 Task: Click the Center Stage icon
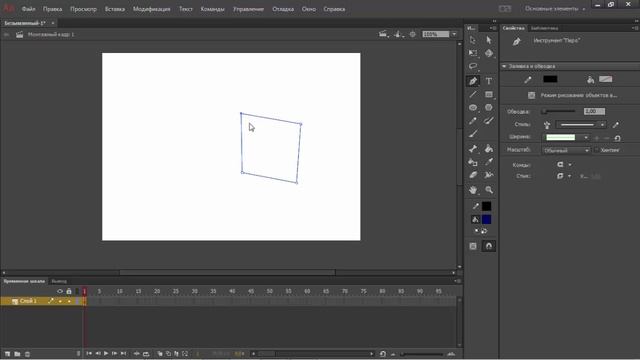[x=413, y=34]
